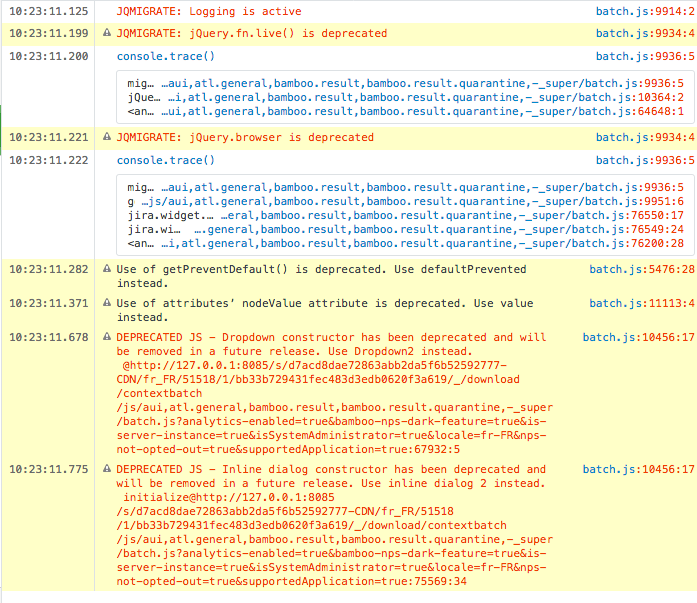This screenshot has width=697, height=603.
Task: Click warning icon beside nodeValue attribute deprecation message
Action: point(107,303)
